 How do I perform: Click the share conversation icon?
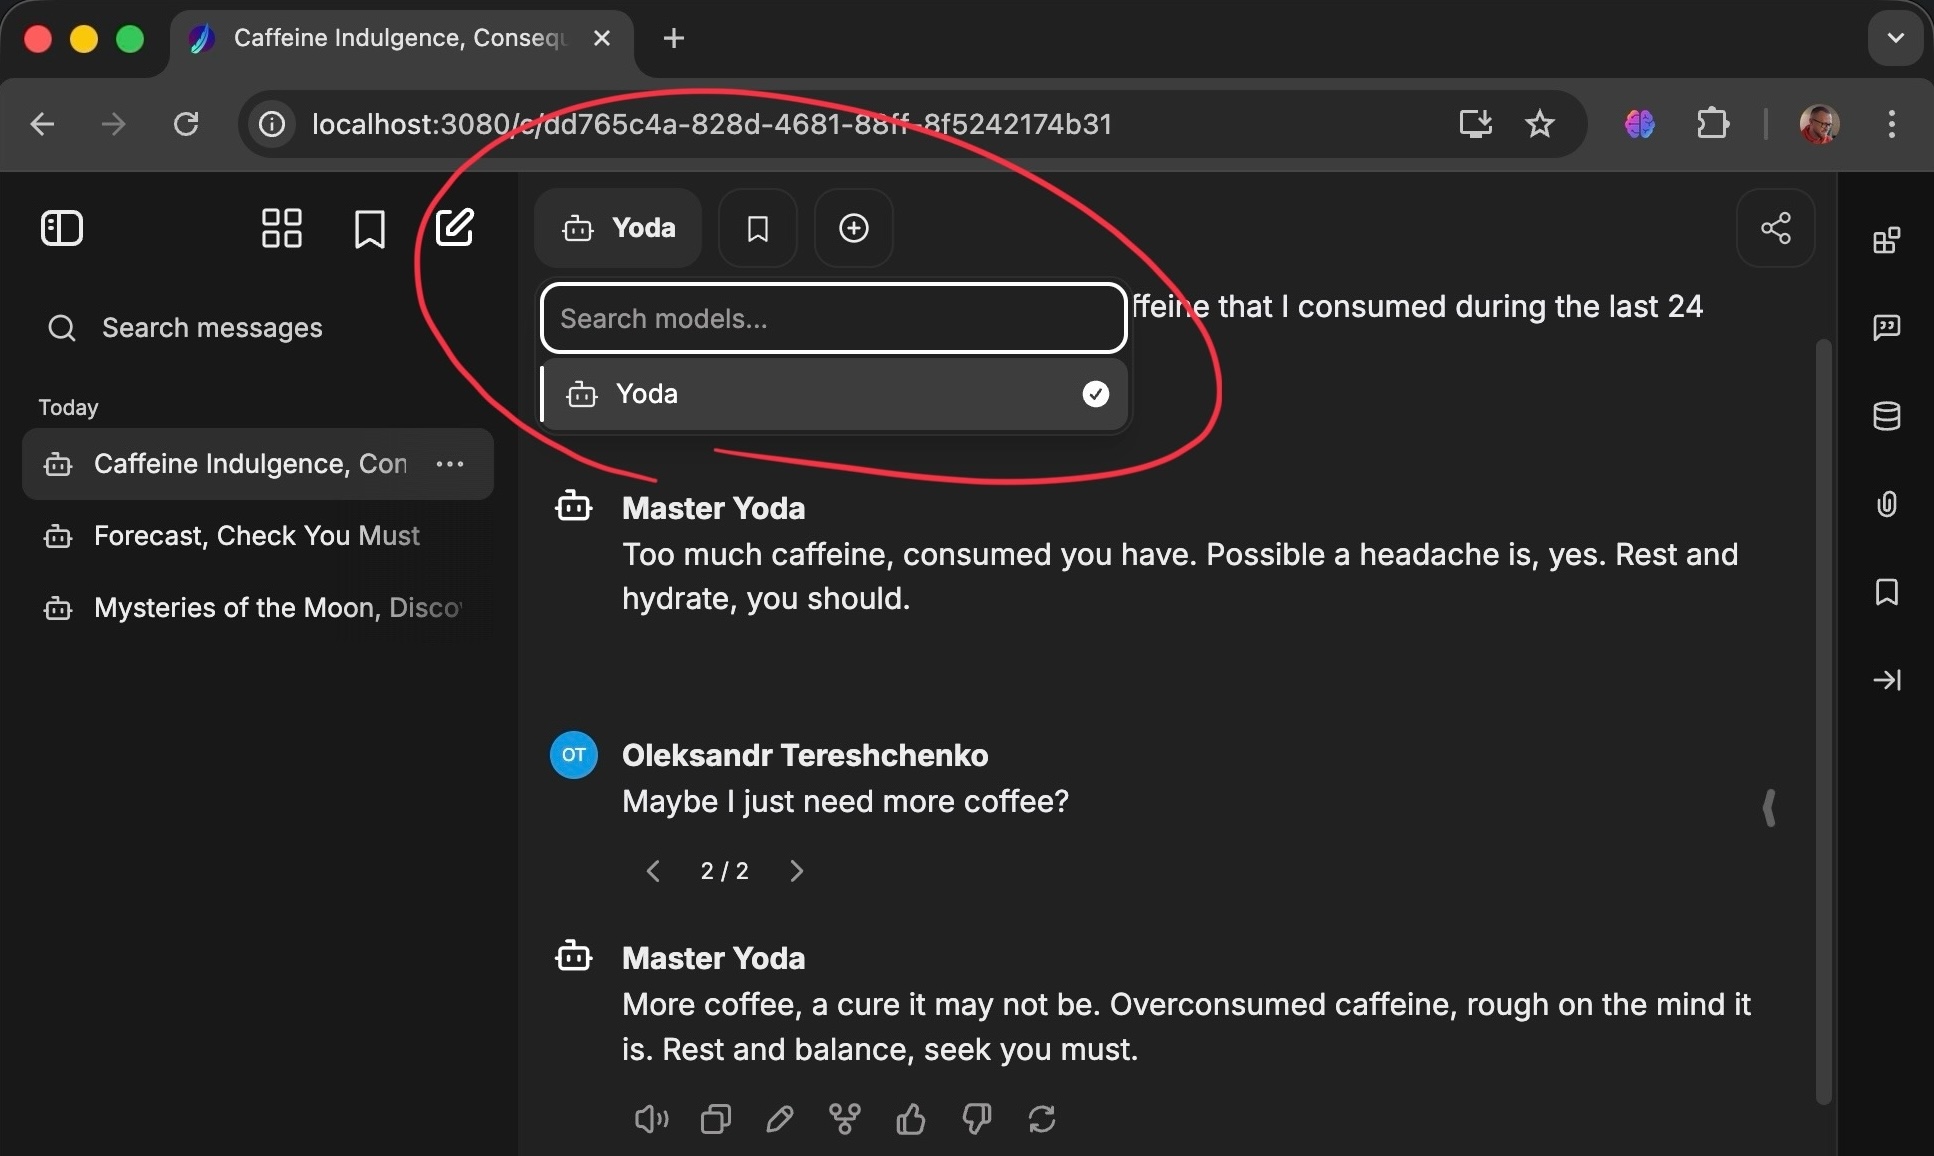(x=1775, y=228)
